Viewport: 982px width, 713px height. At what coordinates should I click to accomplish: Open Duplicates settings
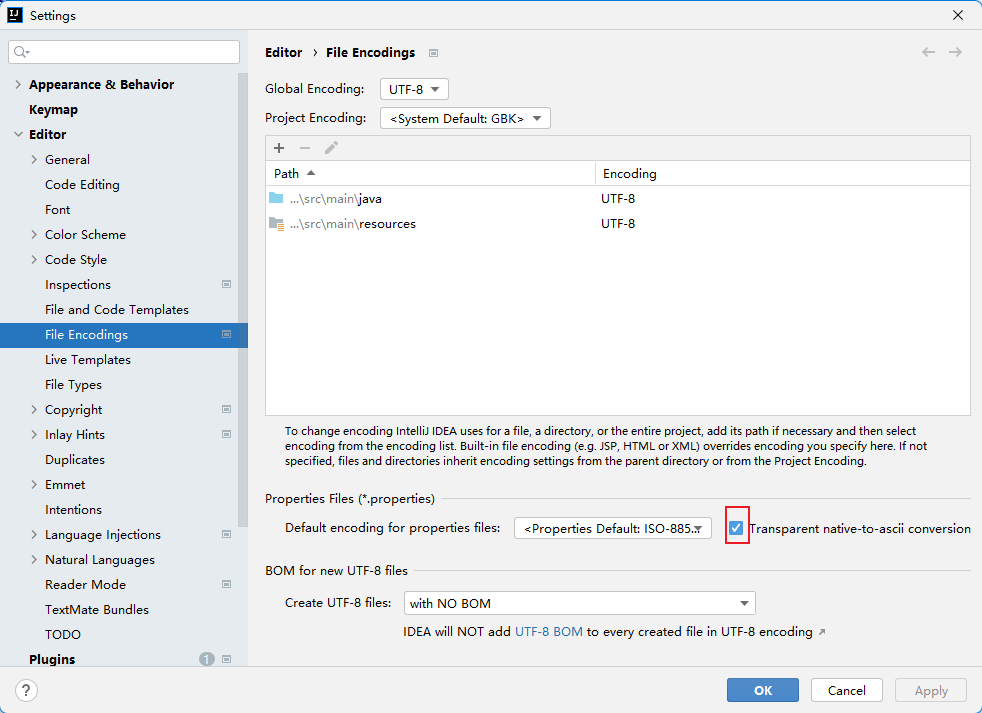pos(75,459)
